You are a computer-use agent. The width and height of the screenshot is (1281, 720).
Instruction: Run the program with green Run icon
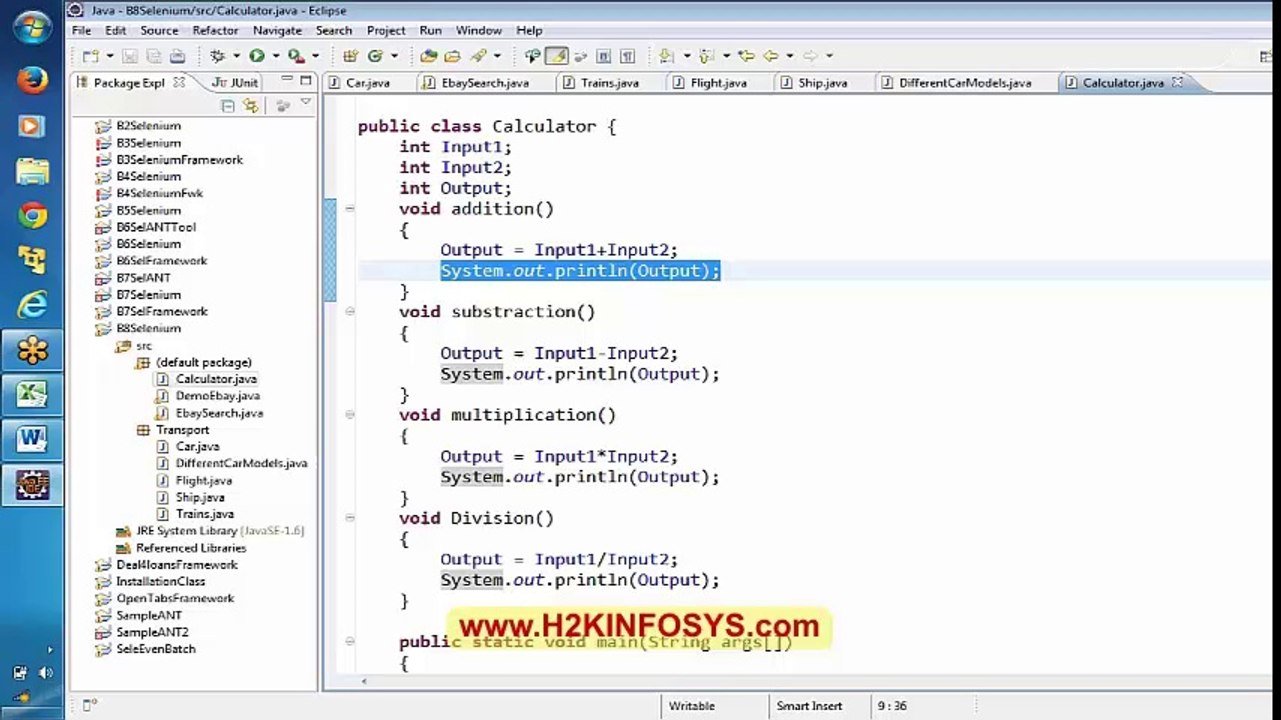click(x=256, y=56)
